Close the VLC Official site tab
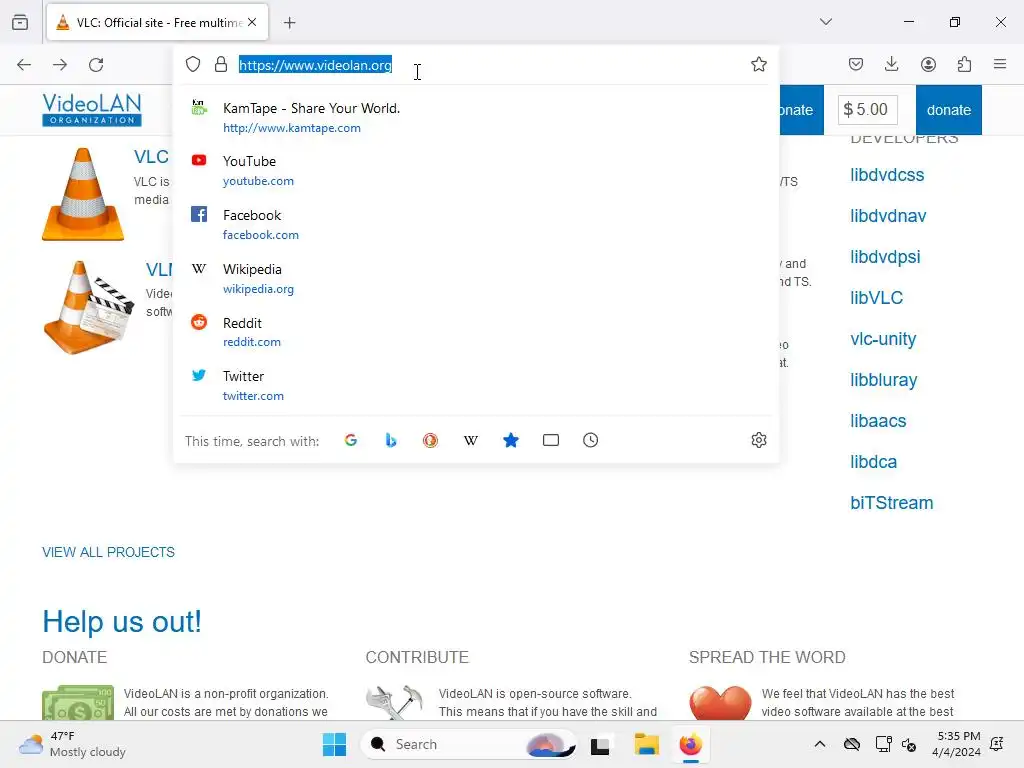This screenshot has width=1024, height=768. point(252,22)
